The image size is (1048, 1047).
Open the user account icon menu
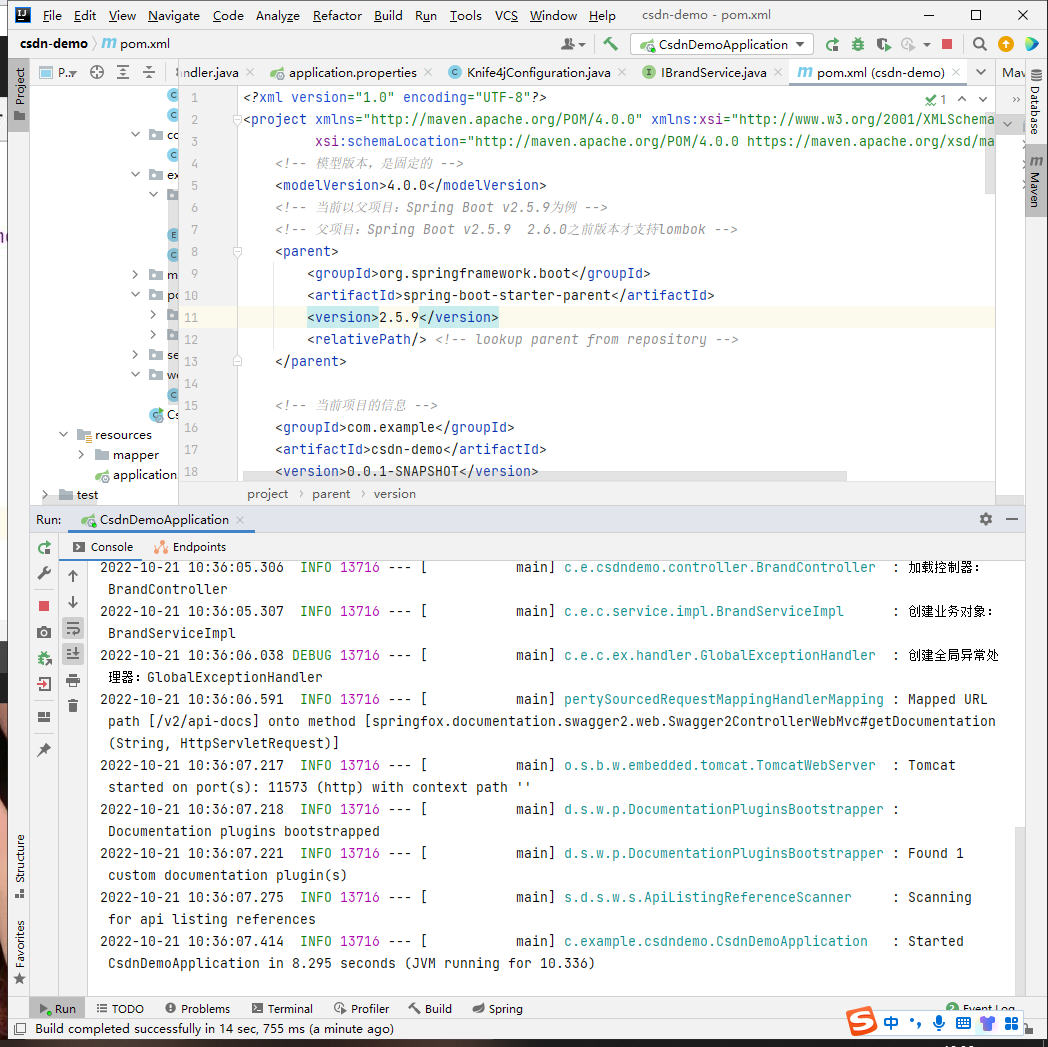(572, 44)
